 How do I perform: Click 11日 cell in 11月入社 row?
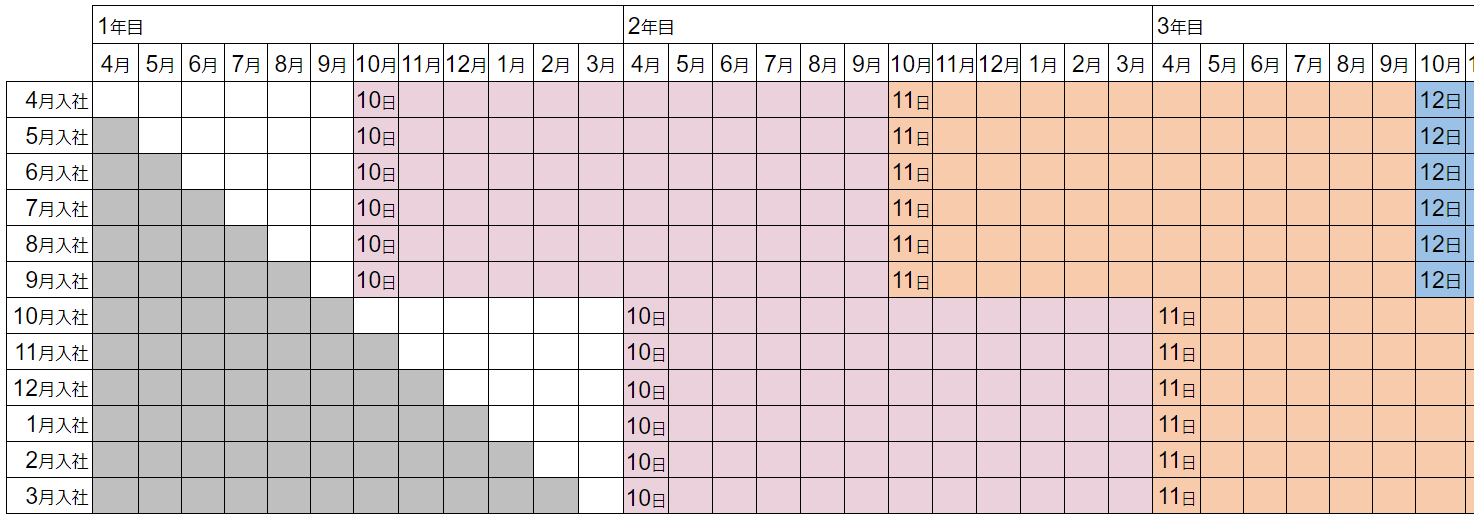(1176, 353)
